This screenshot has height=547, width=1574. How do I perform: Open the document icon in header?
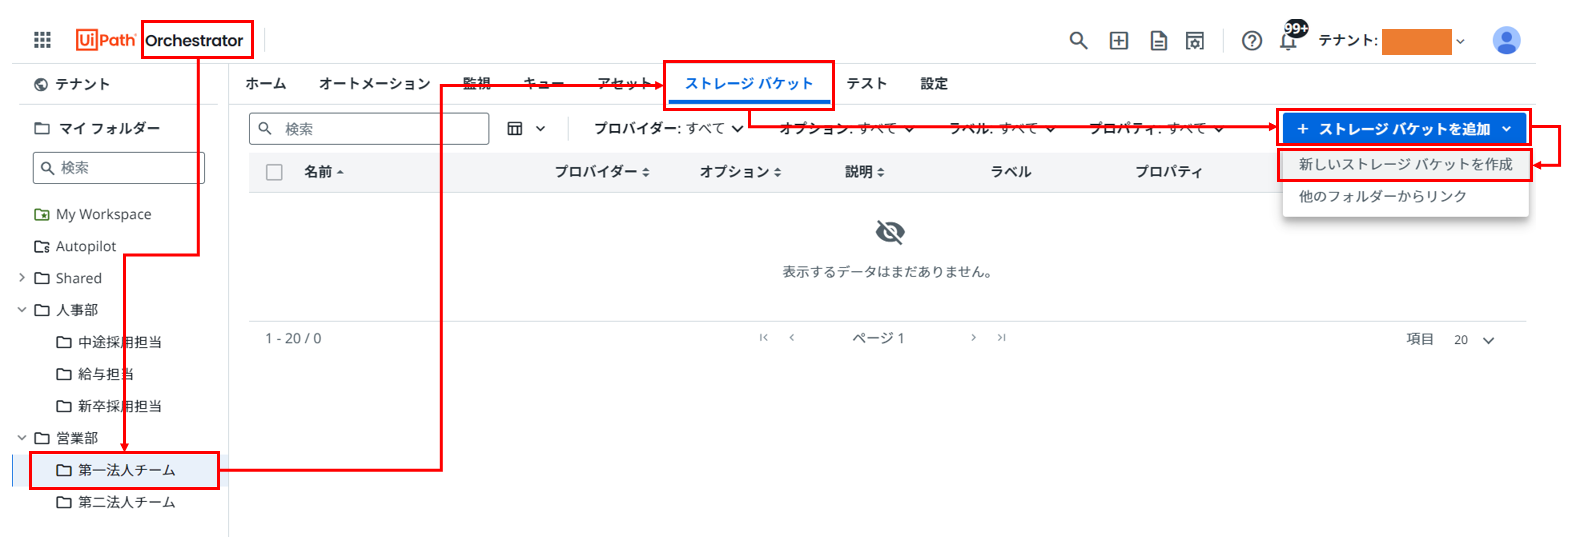[1158, 40]
